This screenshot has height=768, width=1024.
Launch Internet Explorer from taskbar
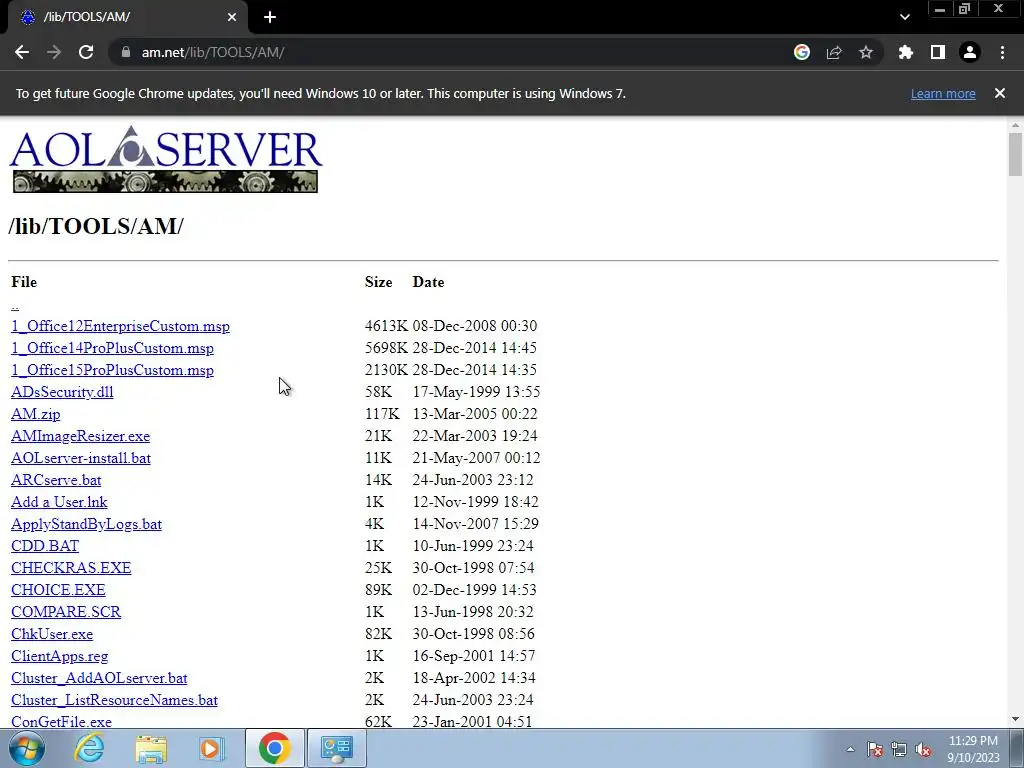point(89,748)
